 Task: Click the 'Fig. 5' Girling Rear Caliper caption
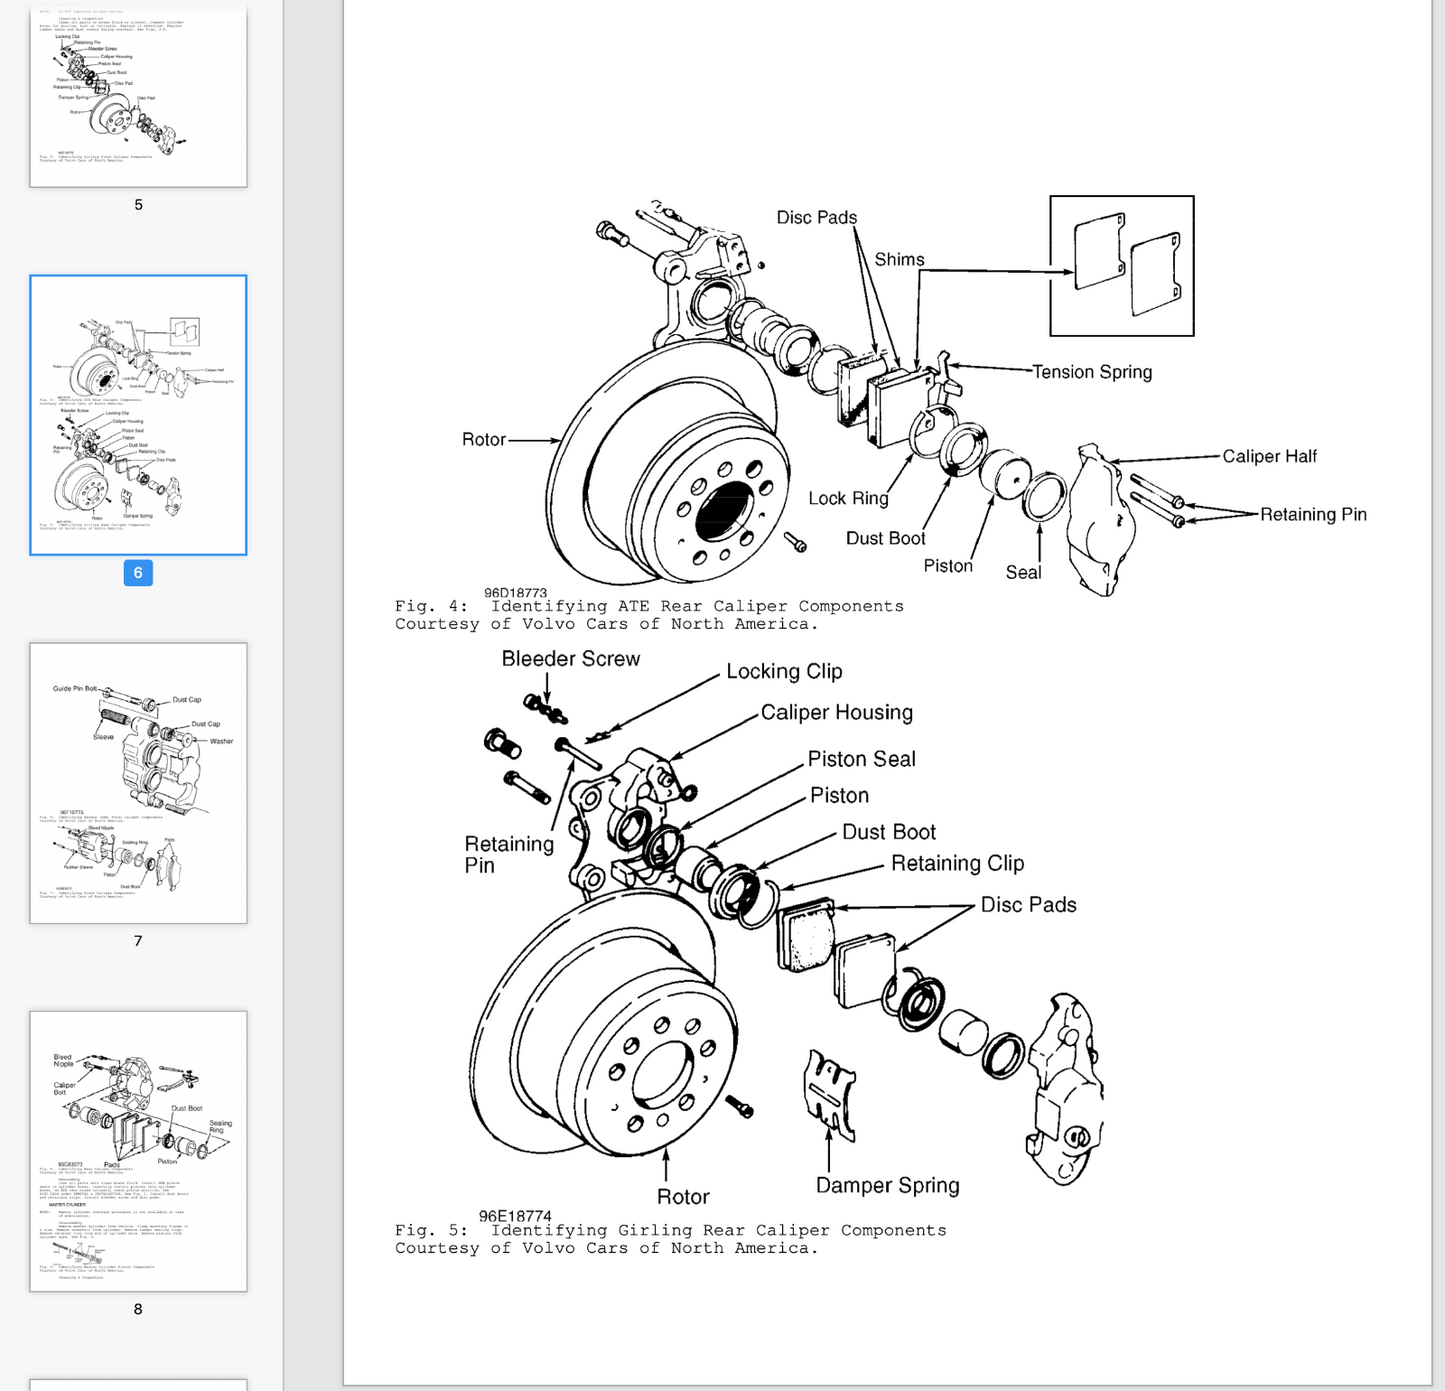[x=670, y=1239]
